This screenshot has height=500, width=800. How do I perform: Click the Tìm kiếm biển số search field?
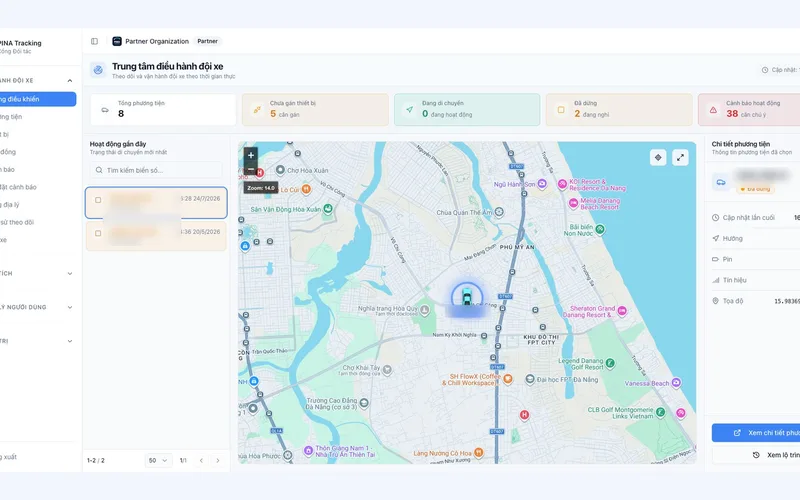tap(156, 170)
